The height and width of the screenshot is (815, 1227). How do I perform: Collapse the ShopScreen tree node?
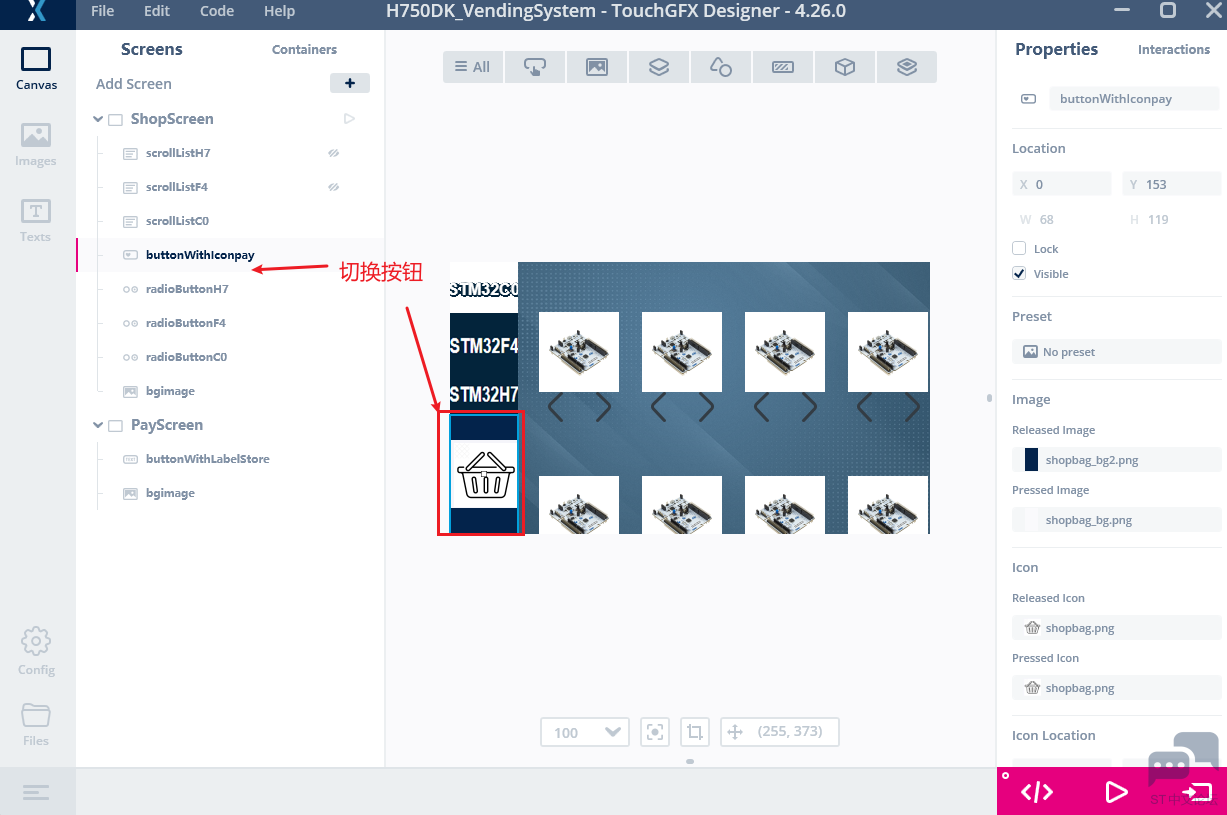[98, 119]
